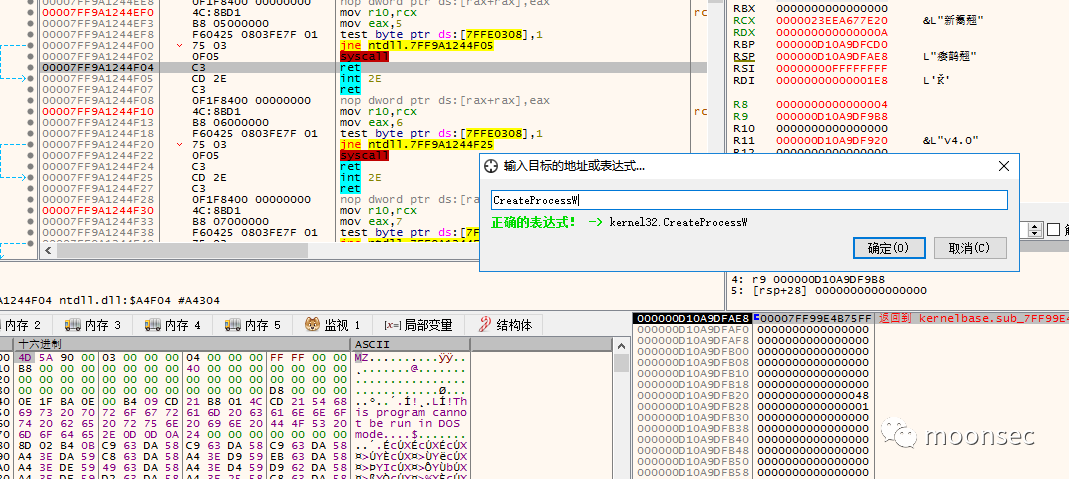Click the stack return value 00007FF99E4B75FF
Image resolution: width=1069 pixels, height=479 pixels.
pos(815,318)
